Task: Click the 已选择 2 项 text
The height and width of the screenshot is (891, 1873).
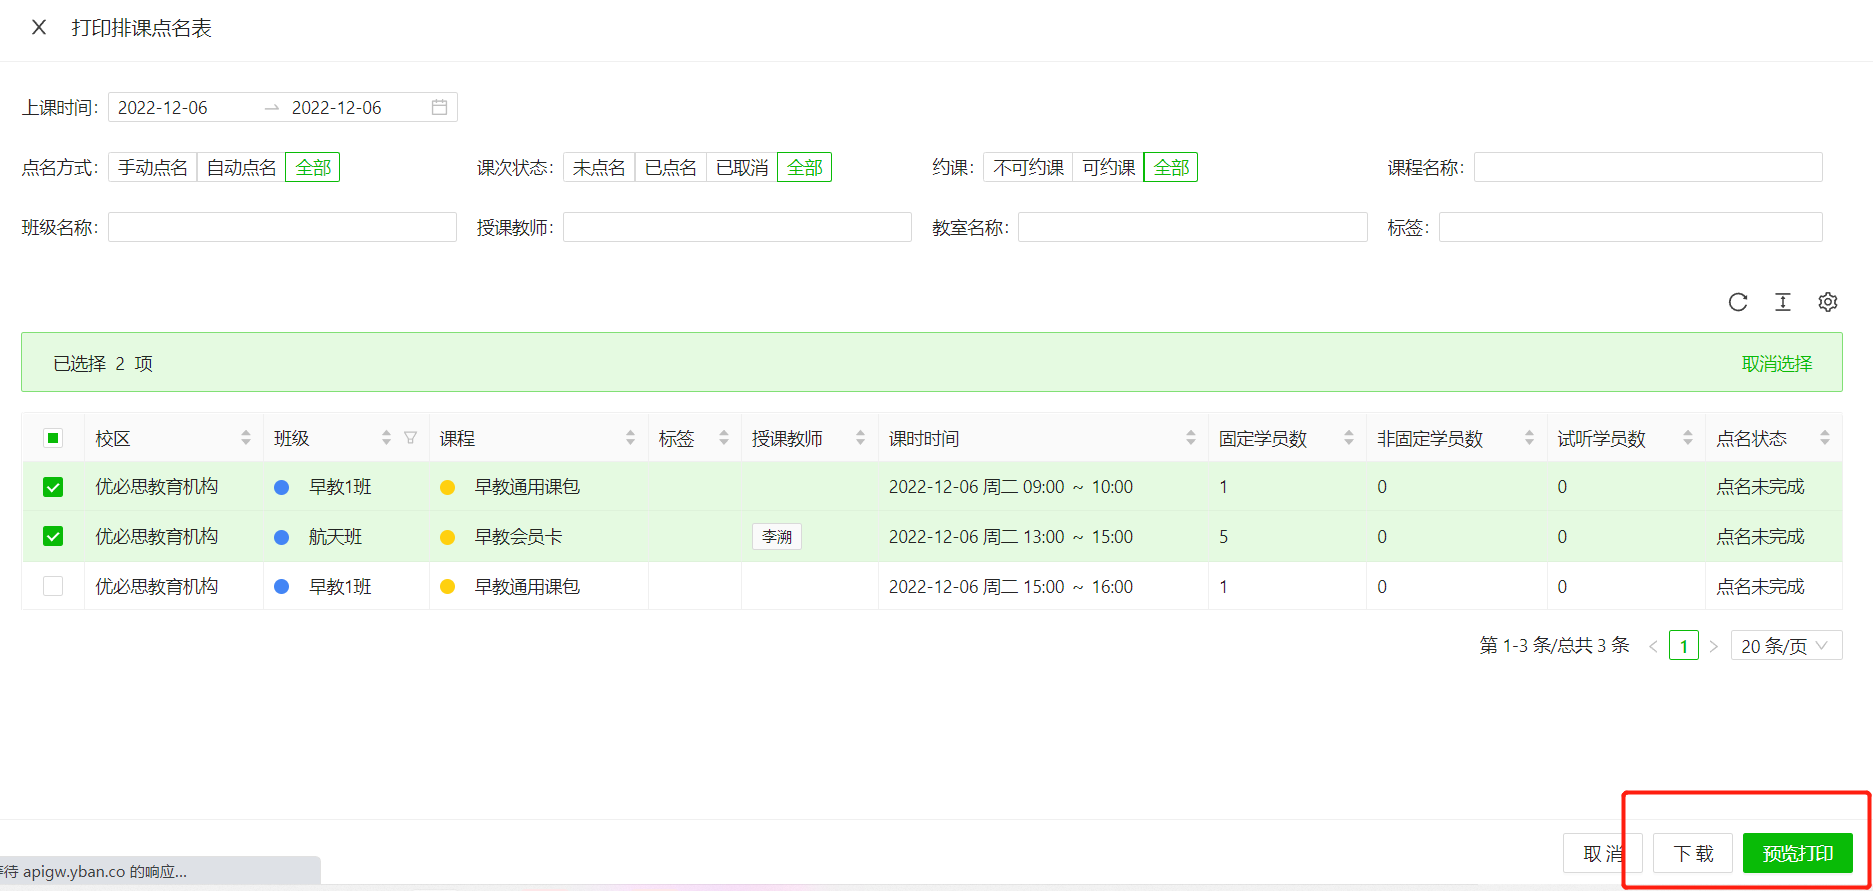Action: click(x=103, y=364)
